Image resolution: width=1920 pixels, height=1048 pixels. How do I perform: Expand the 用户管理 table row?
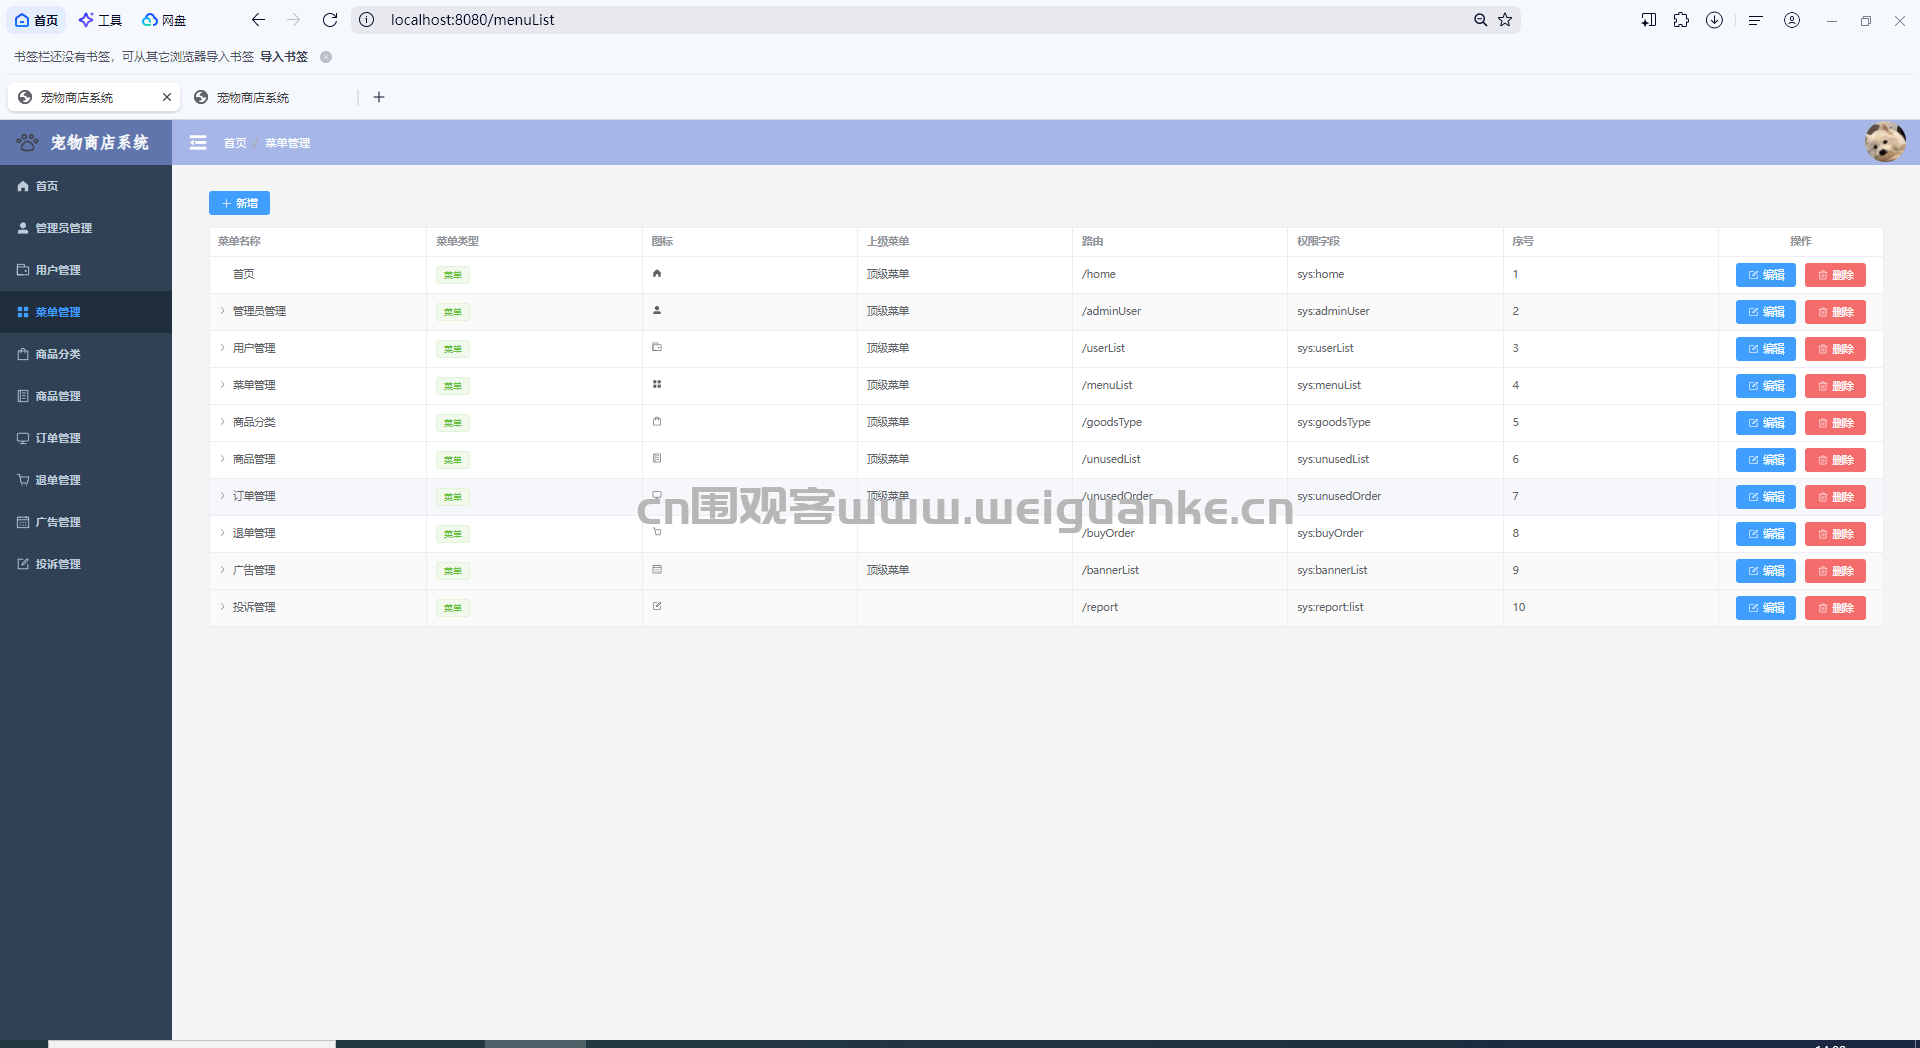point(222,348)
